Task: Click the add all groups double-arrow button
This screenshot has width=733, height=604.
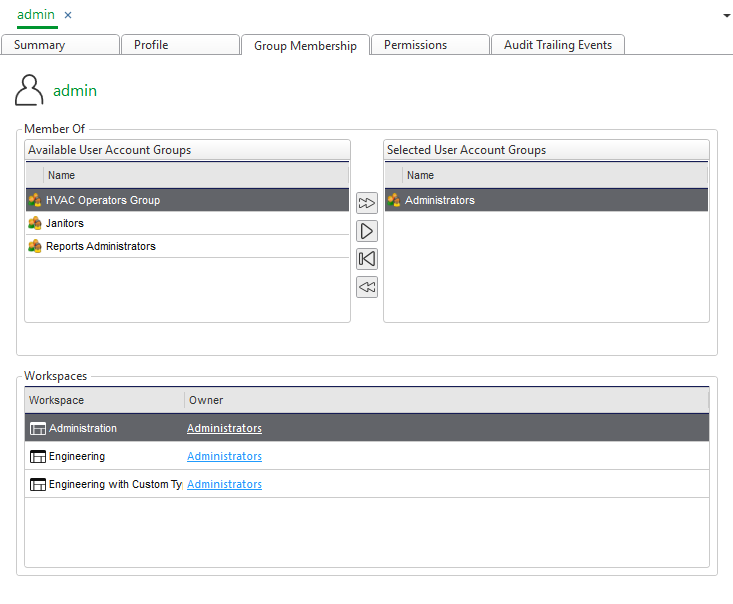Action: (367, 203)
